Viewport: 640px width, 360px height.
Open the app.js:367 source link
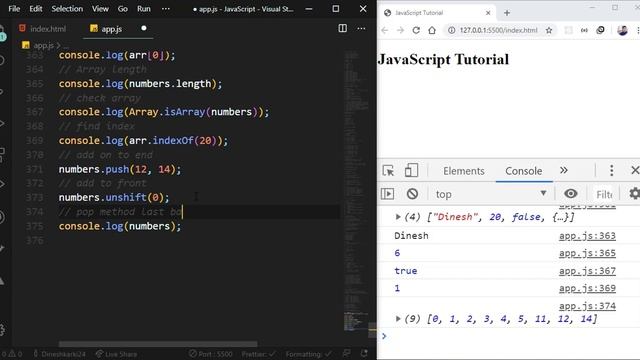[x=587, y=271]
